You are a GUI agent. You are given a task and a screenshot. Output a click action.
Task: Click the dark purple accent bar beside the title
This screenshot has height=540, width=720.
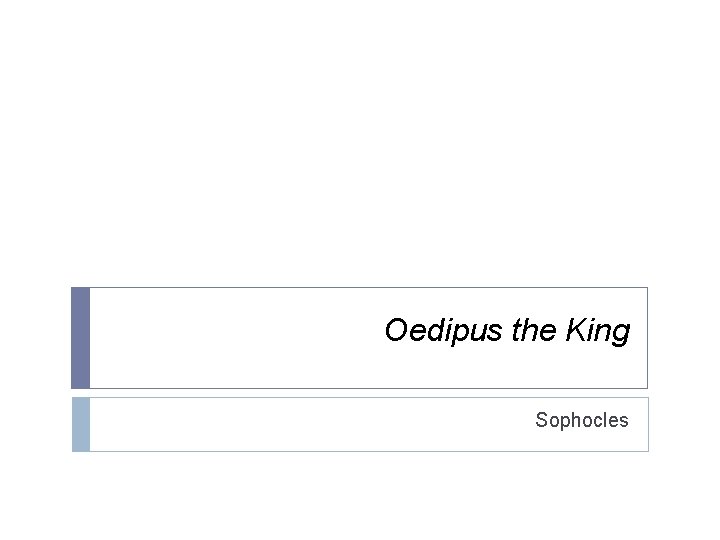point(80,338)
